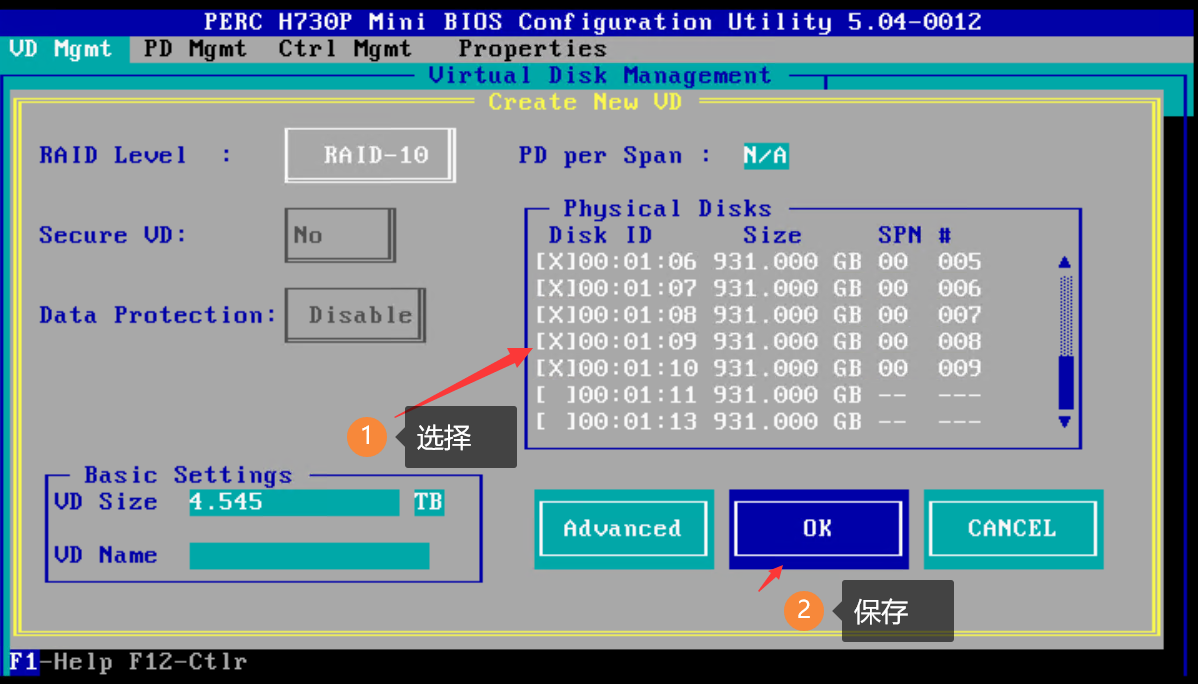
Task: Click the SPN column header
Action: 900,235
